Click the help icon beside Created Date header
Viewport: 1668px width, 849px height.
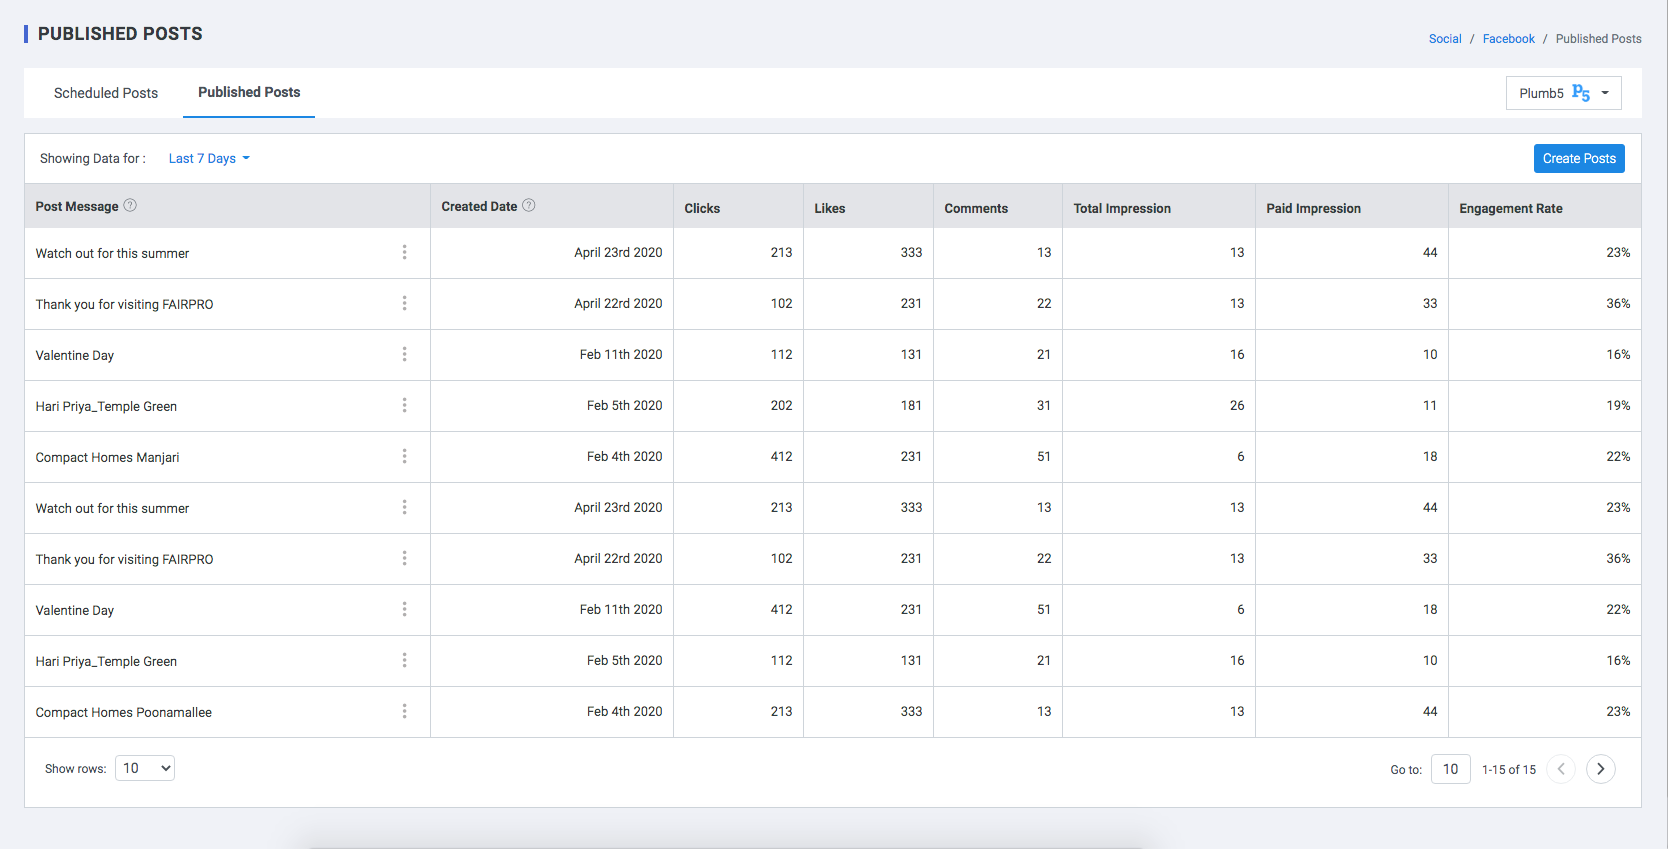[529, 205]
